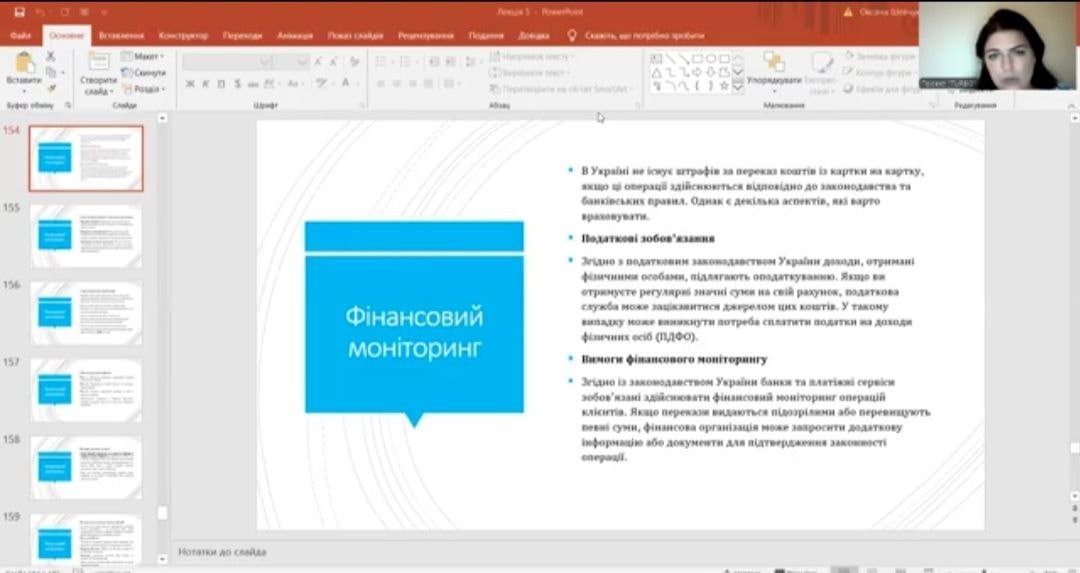Open the Файл tab
The height and width of the screenshot is (573, 1080).
[21, 35]
